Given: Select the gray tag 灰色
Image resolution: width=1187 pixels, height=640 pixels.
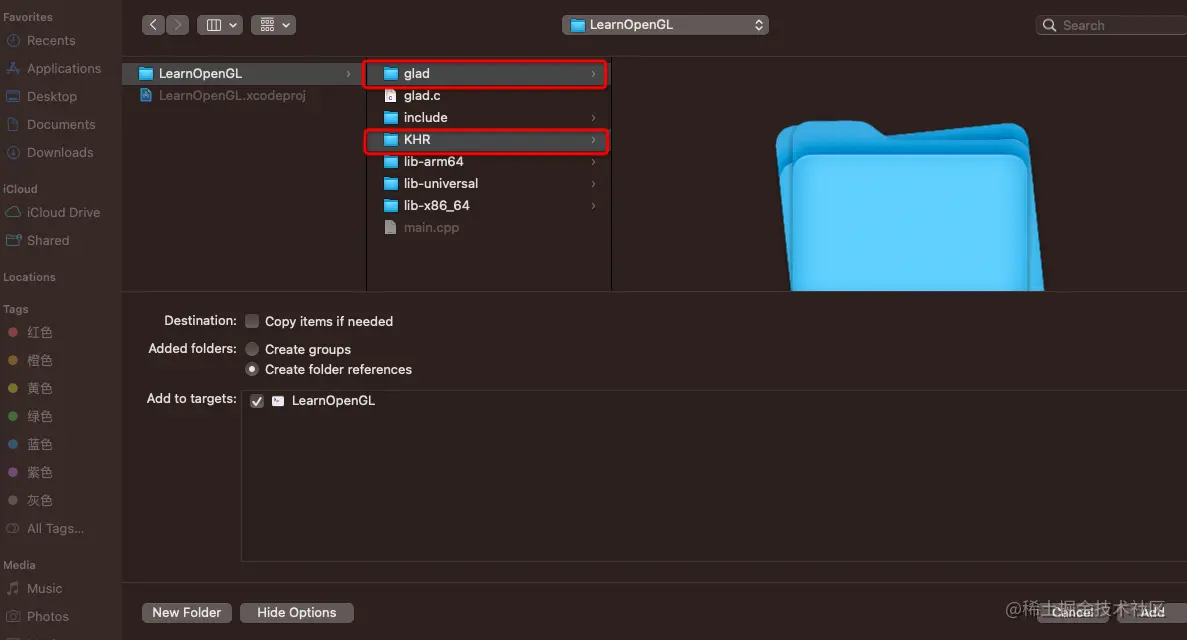Looking at the screenshot, I should pos(39,500).
